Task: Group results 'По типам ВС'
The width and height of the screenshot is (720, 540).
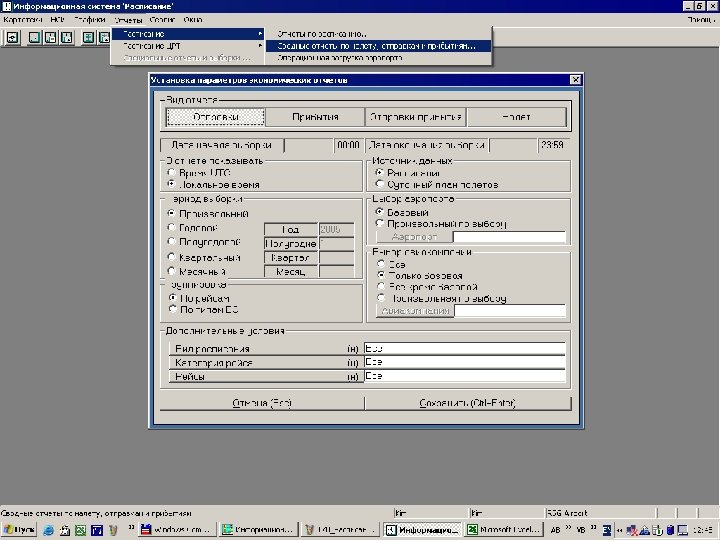Action: [x=173, y=309]
